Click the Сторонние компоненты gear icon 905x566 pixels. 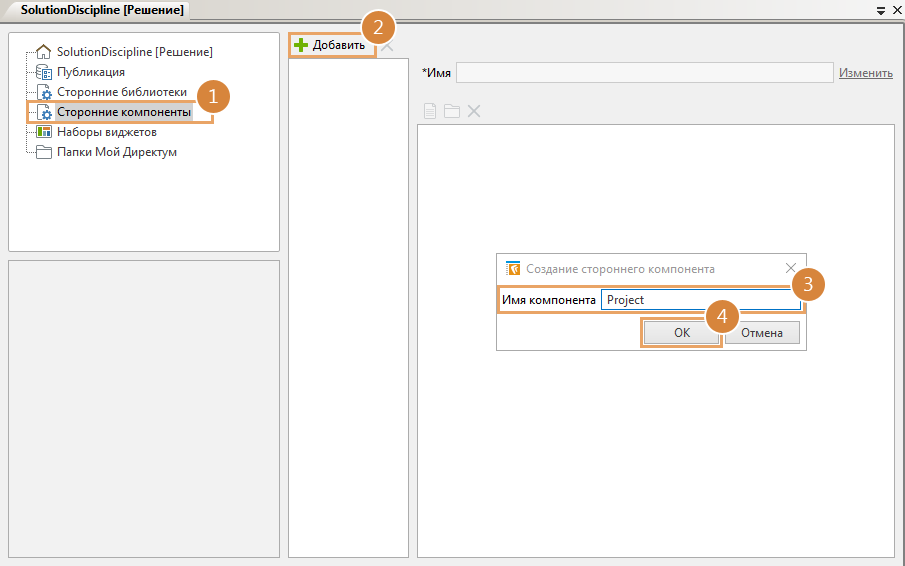pos(44,113)
